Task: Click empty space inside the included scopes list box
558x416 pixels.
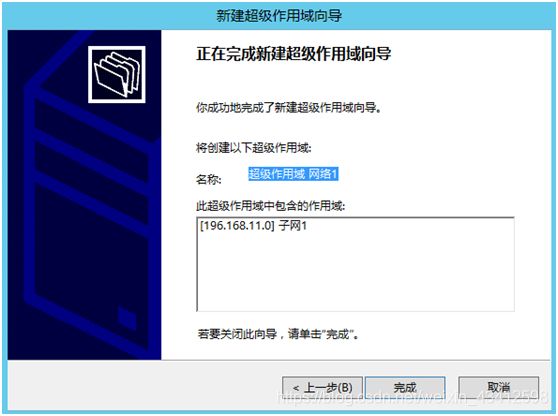Action: click(x=355, y=274)
